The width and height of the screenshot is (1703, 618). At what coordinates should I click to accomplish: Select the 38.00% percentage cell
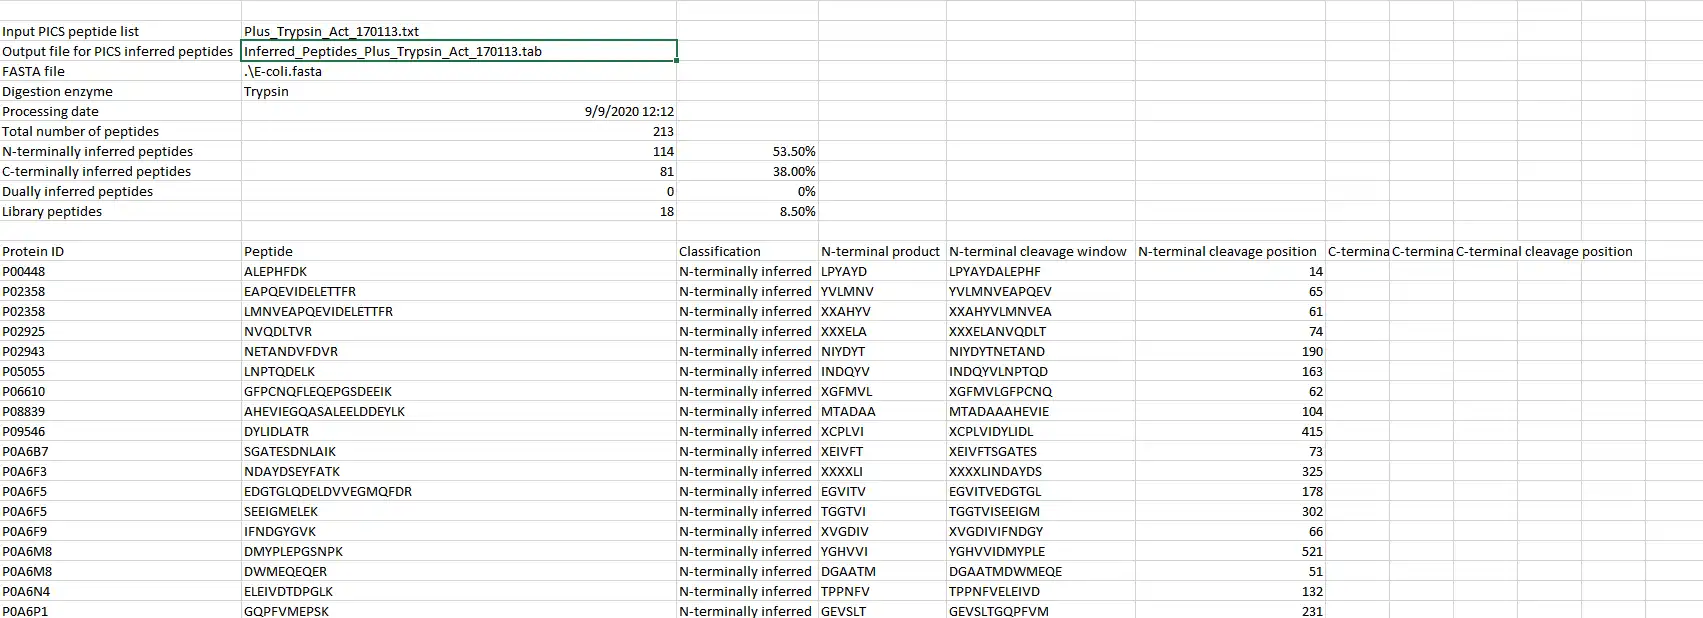pos(747,171)
